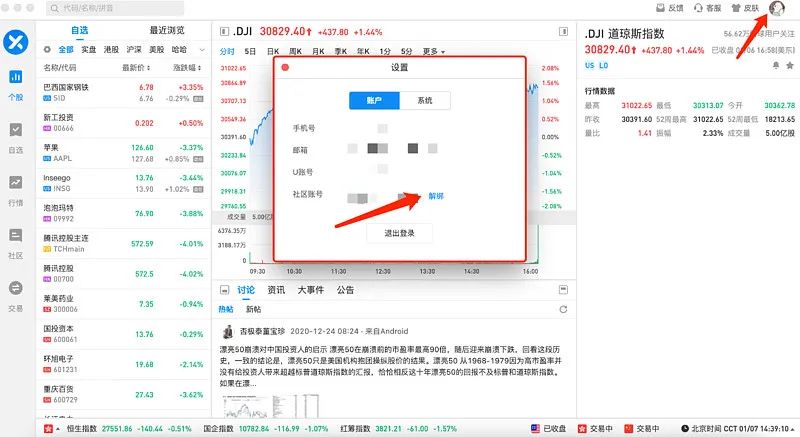
Task: Click the stock search input field
Action: click(115, 8)
